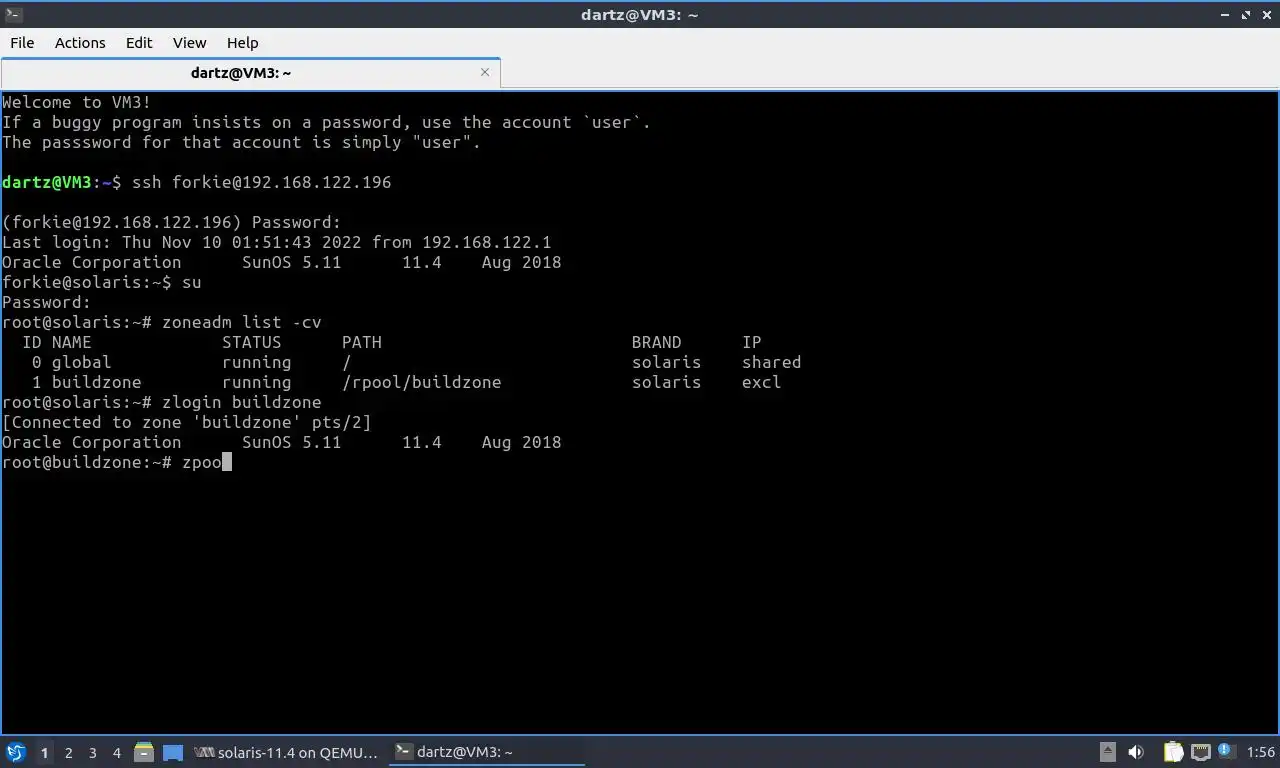Click the terminal icon in the title bar
Viewport: 1280px width, 768px height.
12,15
